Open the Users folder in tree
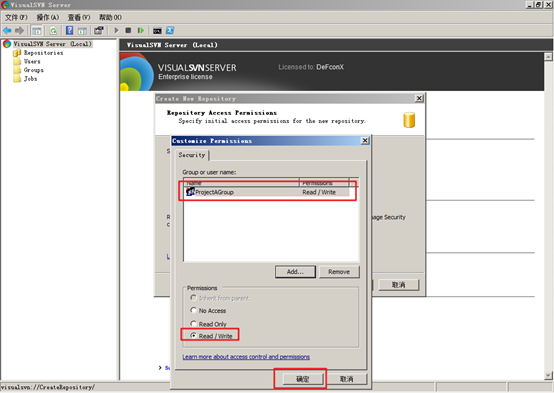The image size is (554, 393). [32, 61]
